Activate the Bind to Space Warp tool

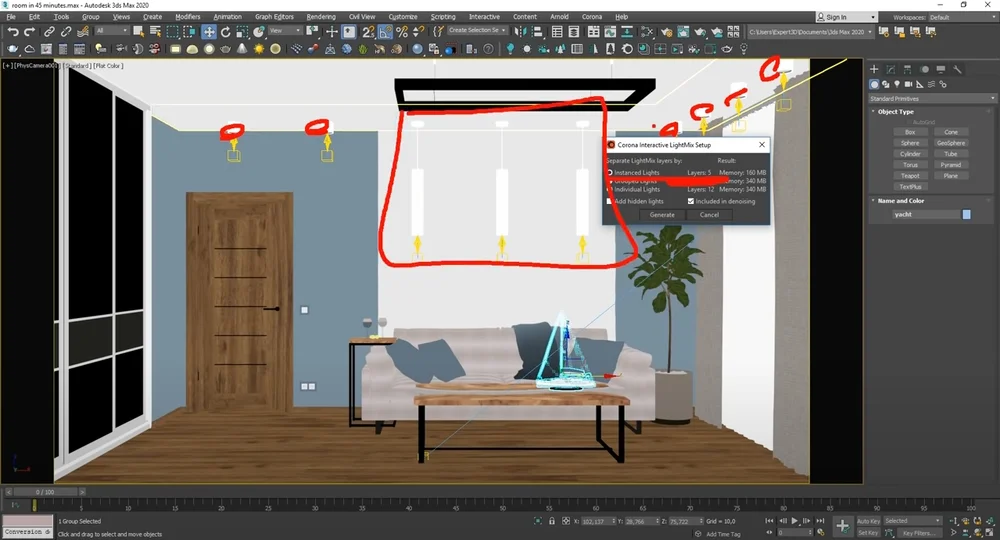83,31
